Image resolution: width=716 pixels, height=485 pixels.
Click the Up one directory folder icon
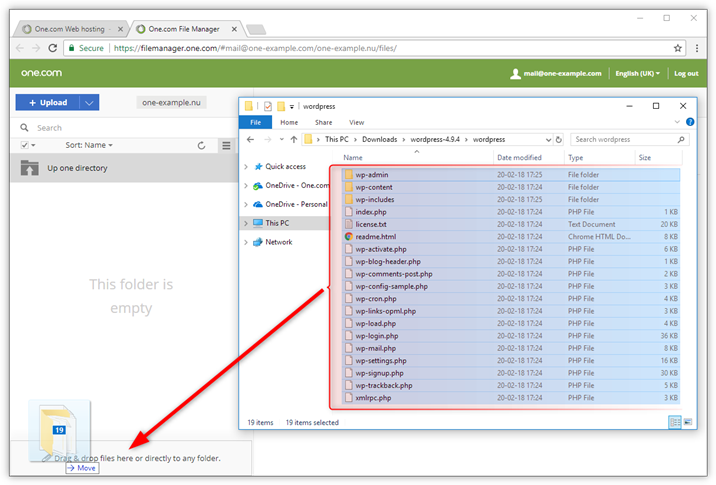pyautogui.click(x=29, y=168)
